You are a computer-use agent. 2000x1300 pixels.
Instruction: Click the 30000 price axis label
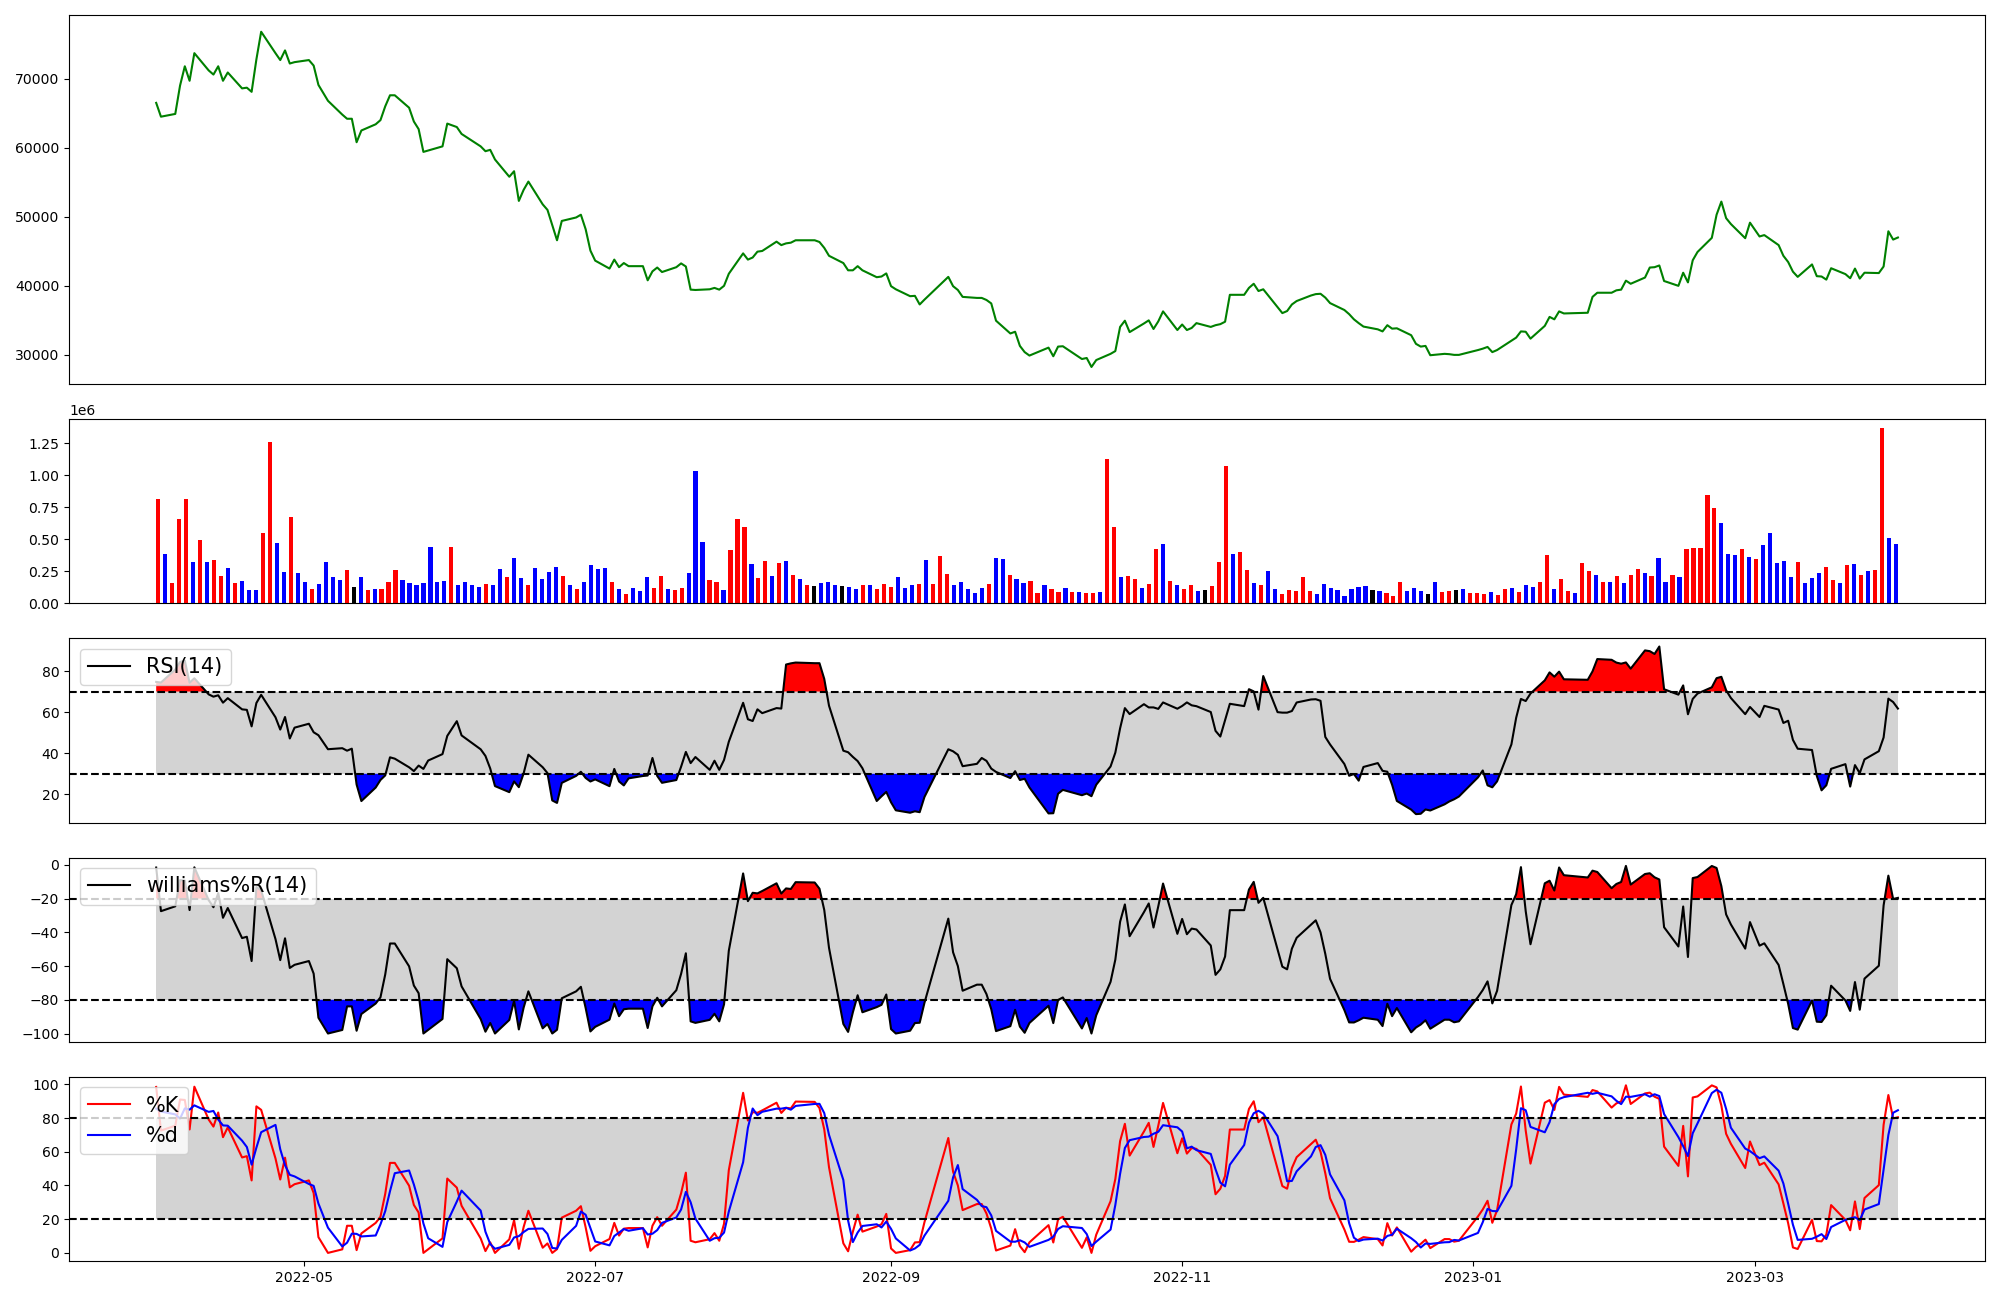37,355
